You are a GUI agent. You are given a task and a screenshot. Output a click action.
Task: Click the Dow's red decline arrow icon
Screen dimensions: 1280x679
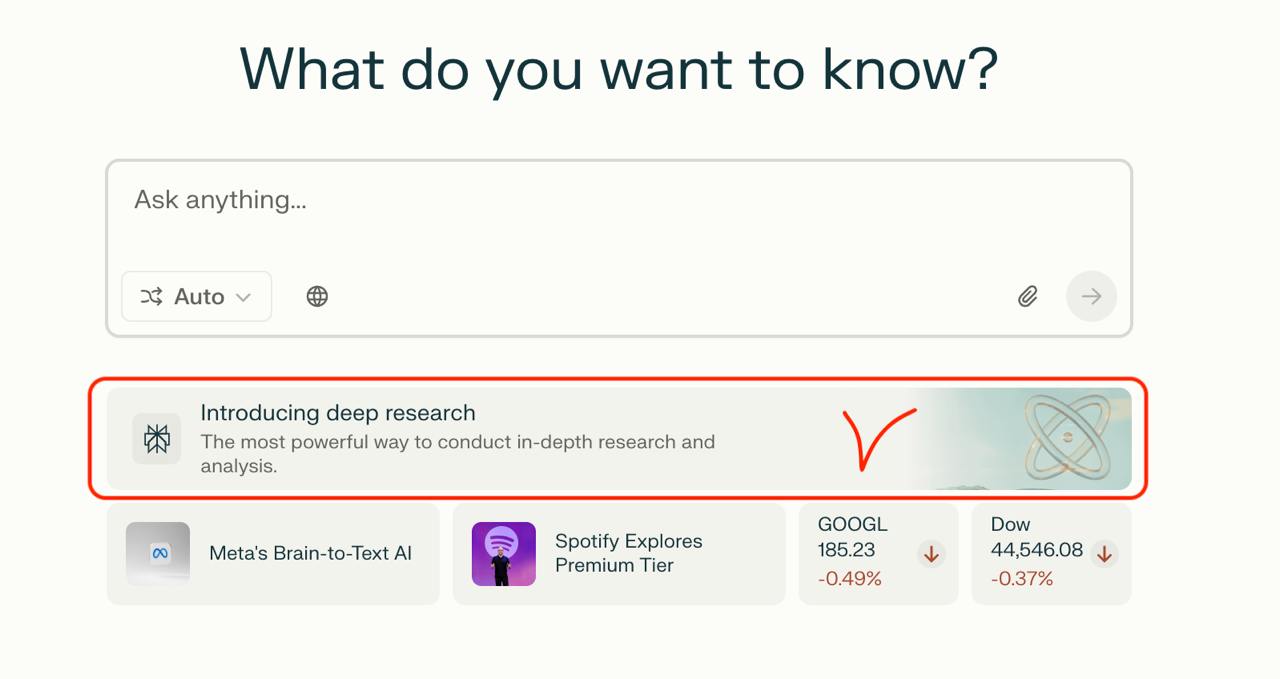click(x=1104, y=551)
